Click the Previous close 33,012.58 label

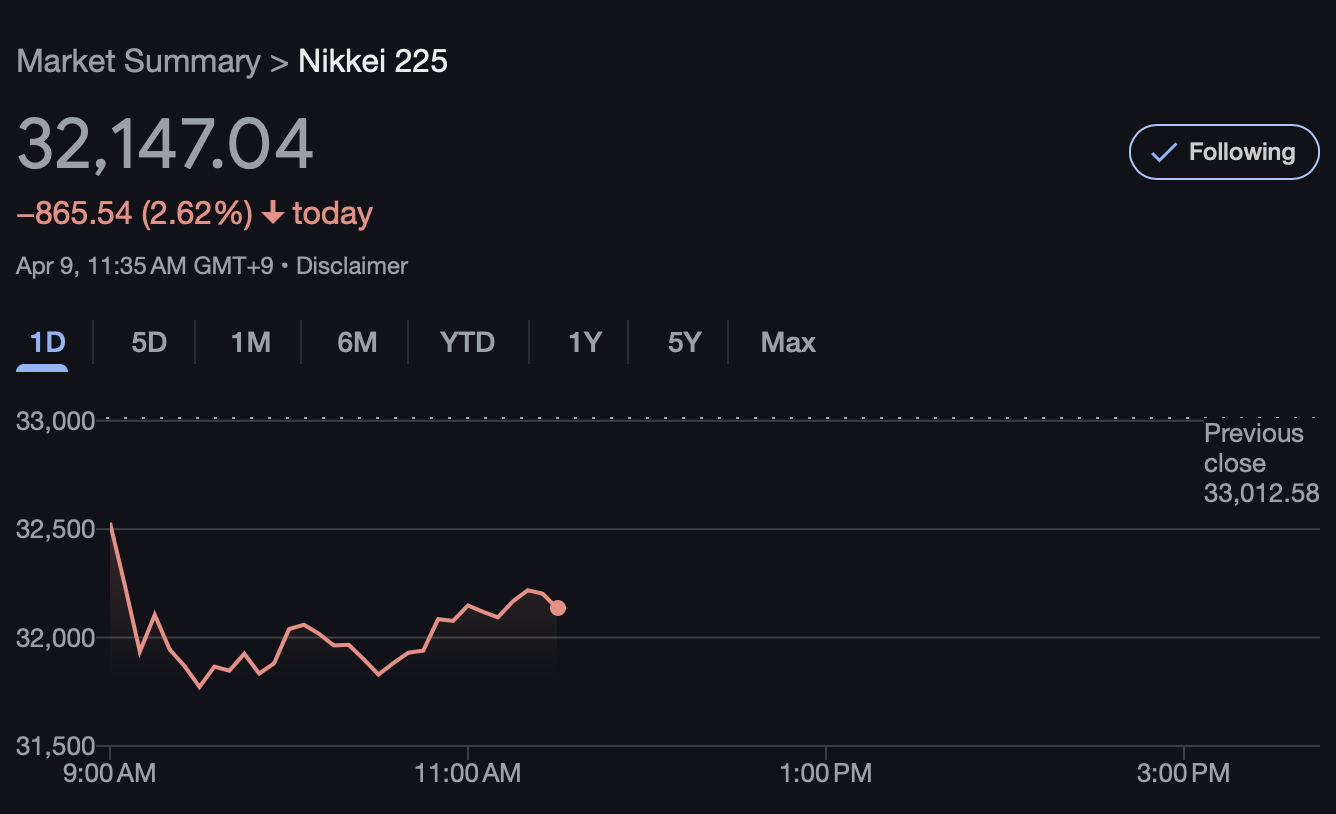[x=1261, y=463]
